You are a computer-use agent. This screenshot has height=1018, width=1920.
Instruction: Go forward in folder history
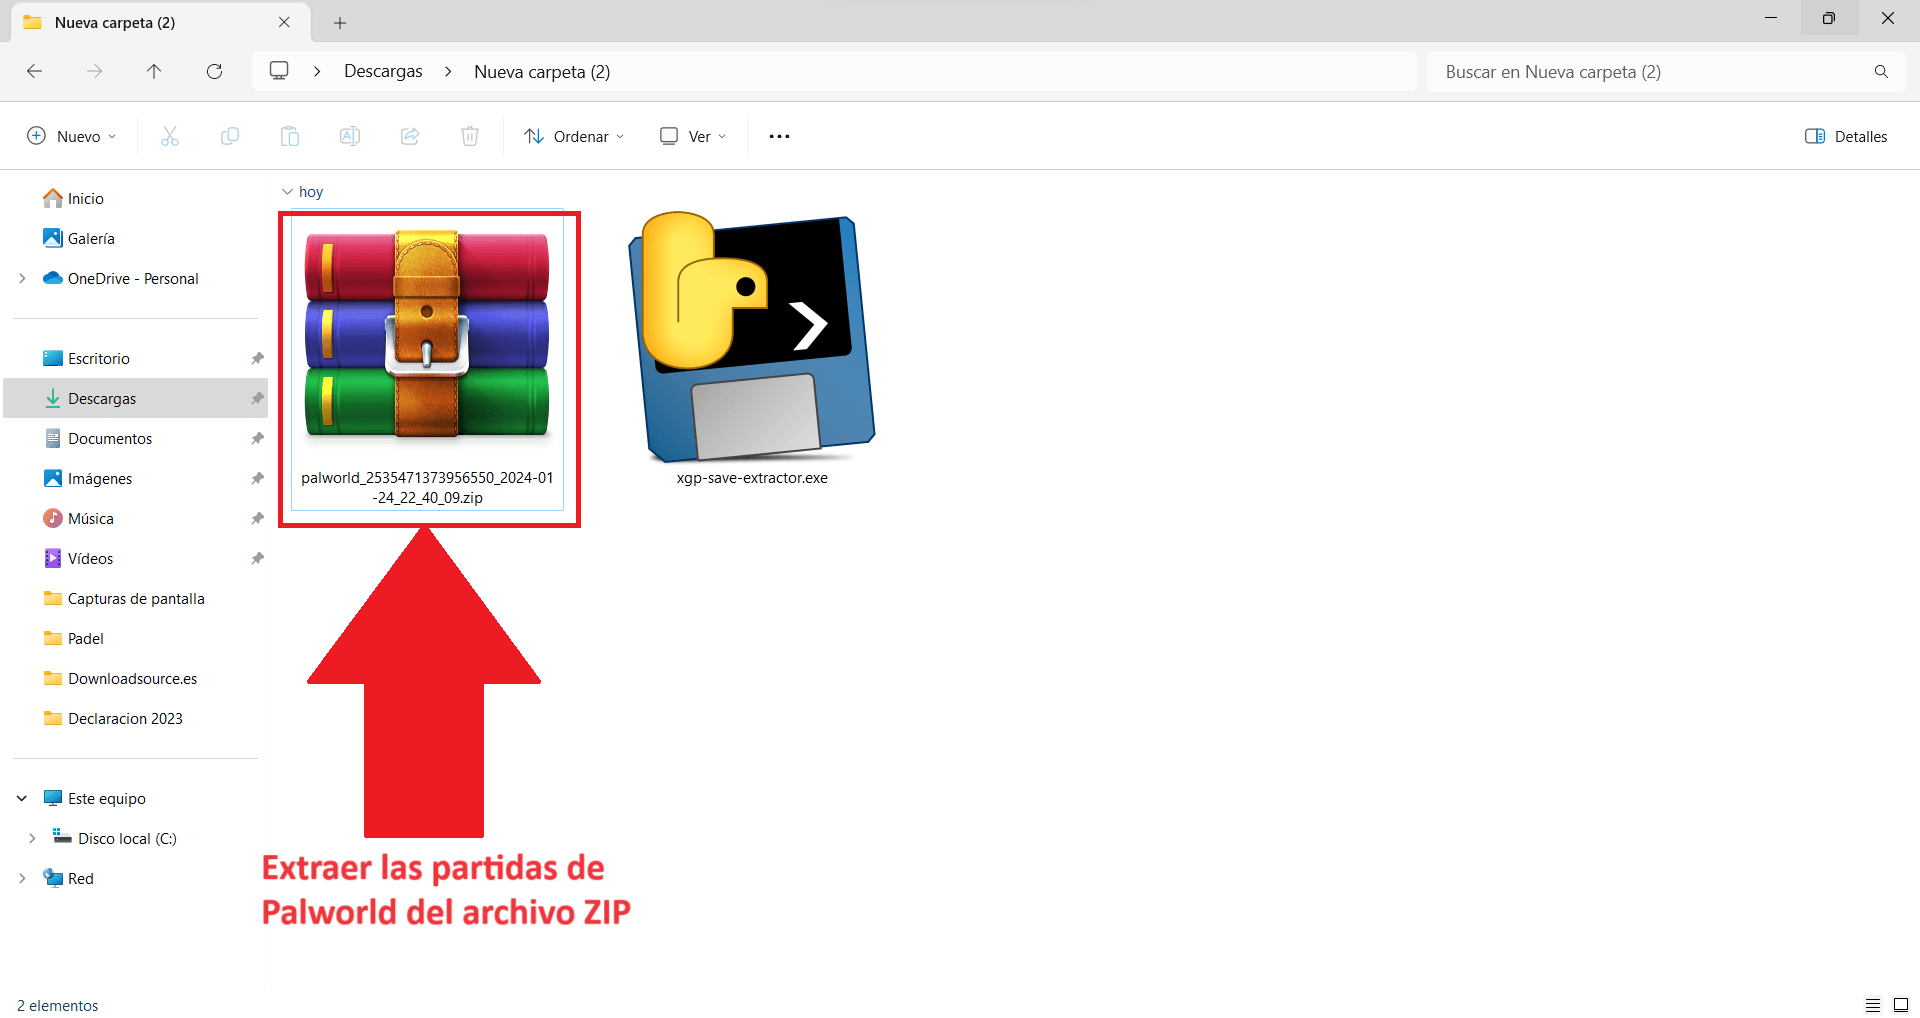(x=94, y=71)
